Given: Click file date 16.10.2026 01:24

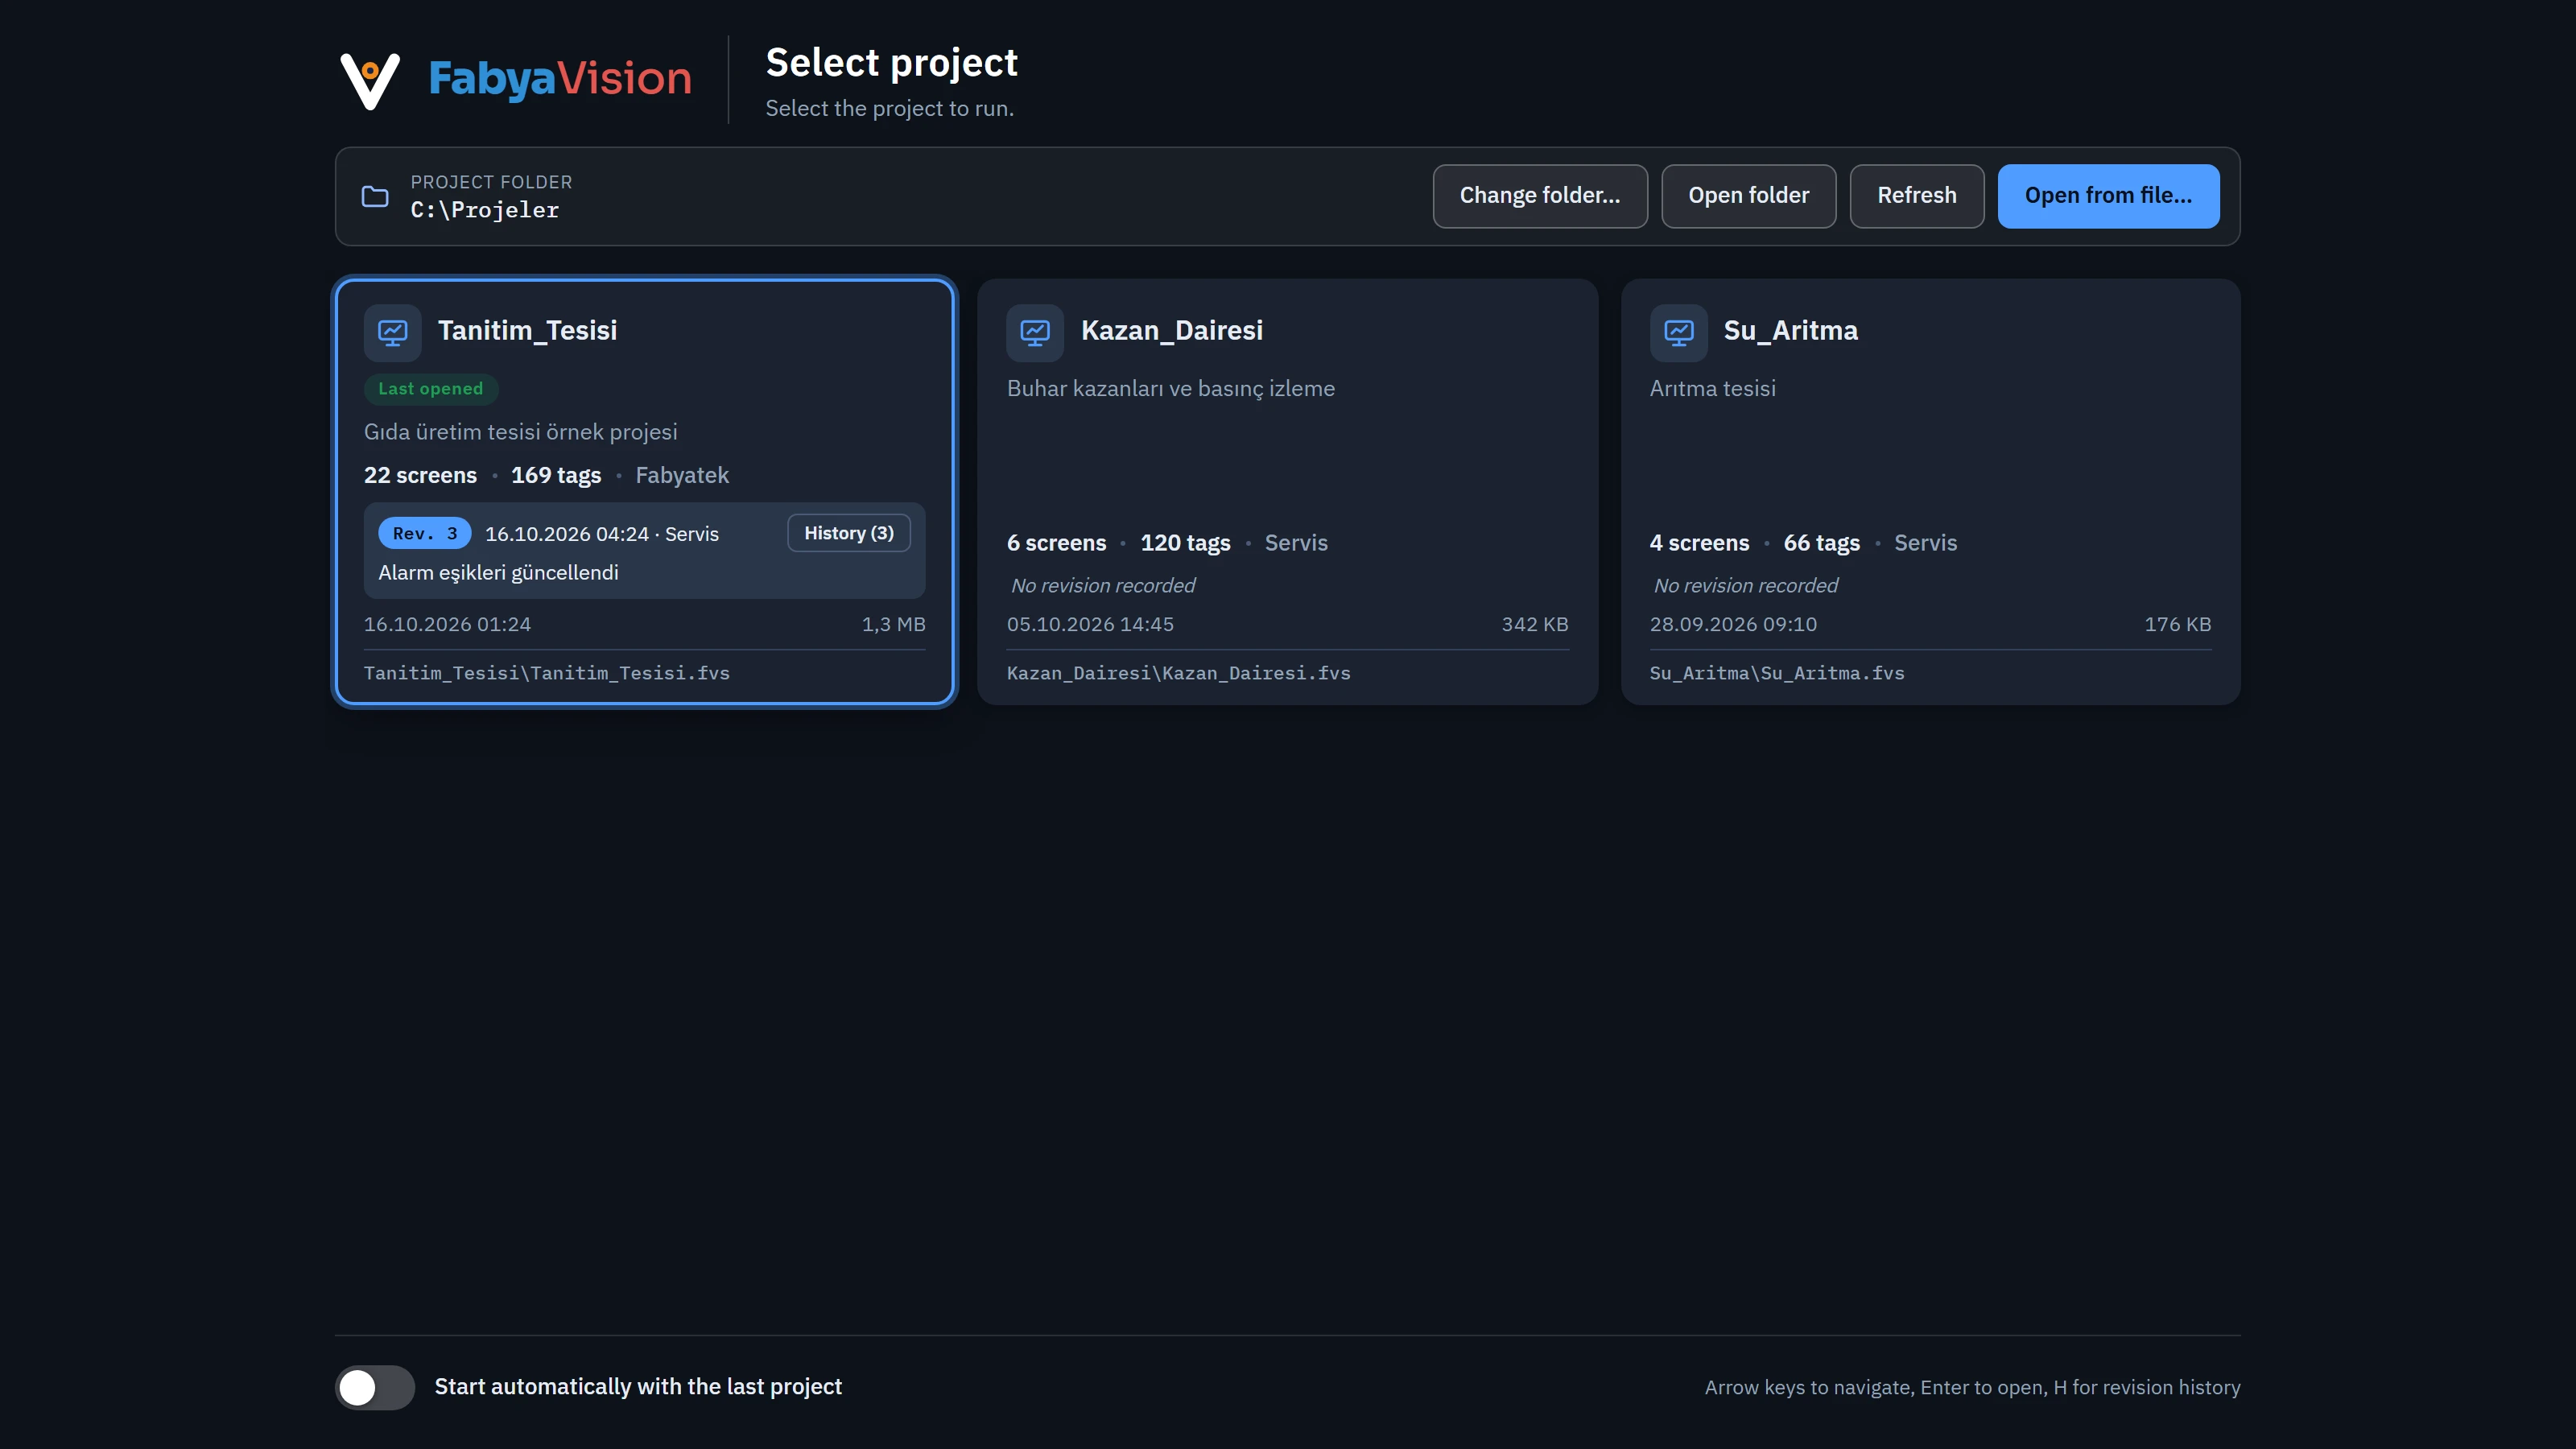Looking at the screenshot, I should (x=448, y=625).
